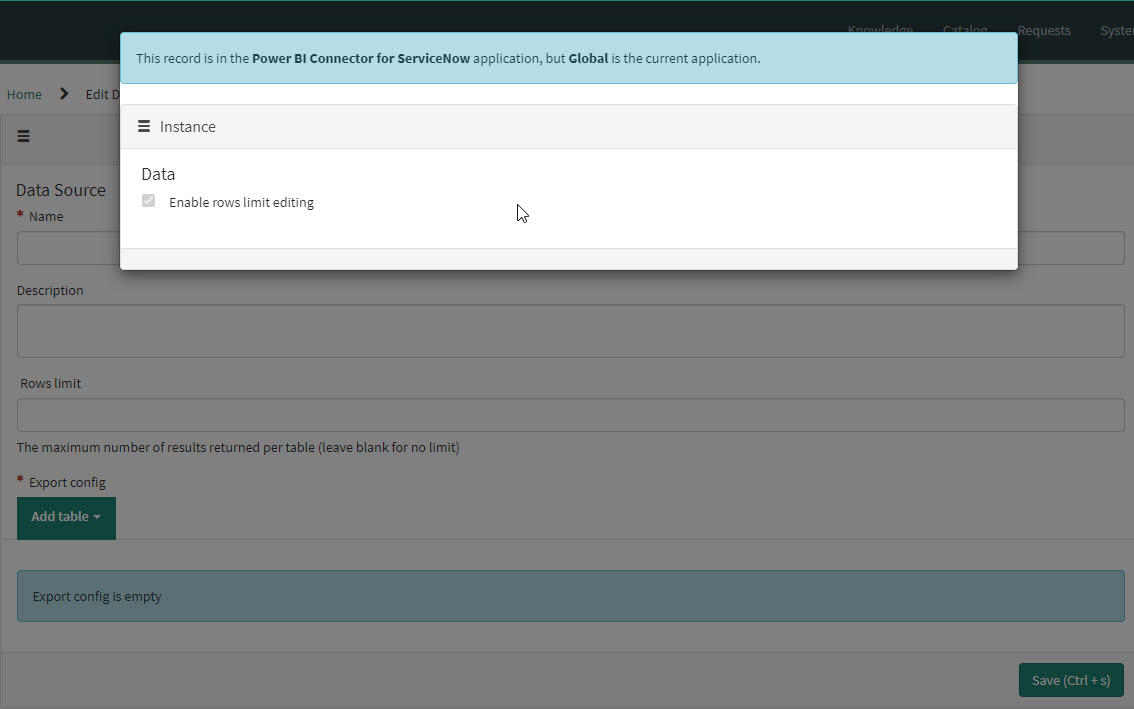Focus the Description text area

click(x=571, y=331)
